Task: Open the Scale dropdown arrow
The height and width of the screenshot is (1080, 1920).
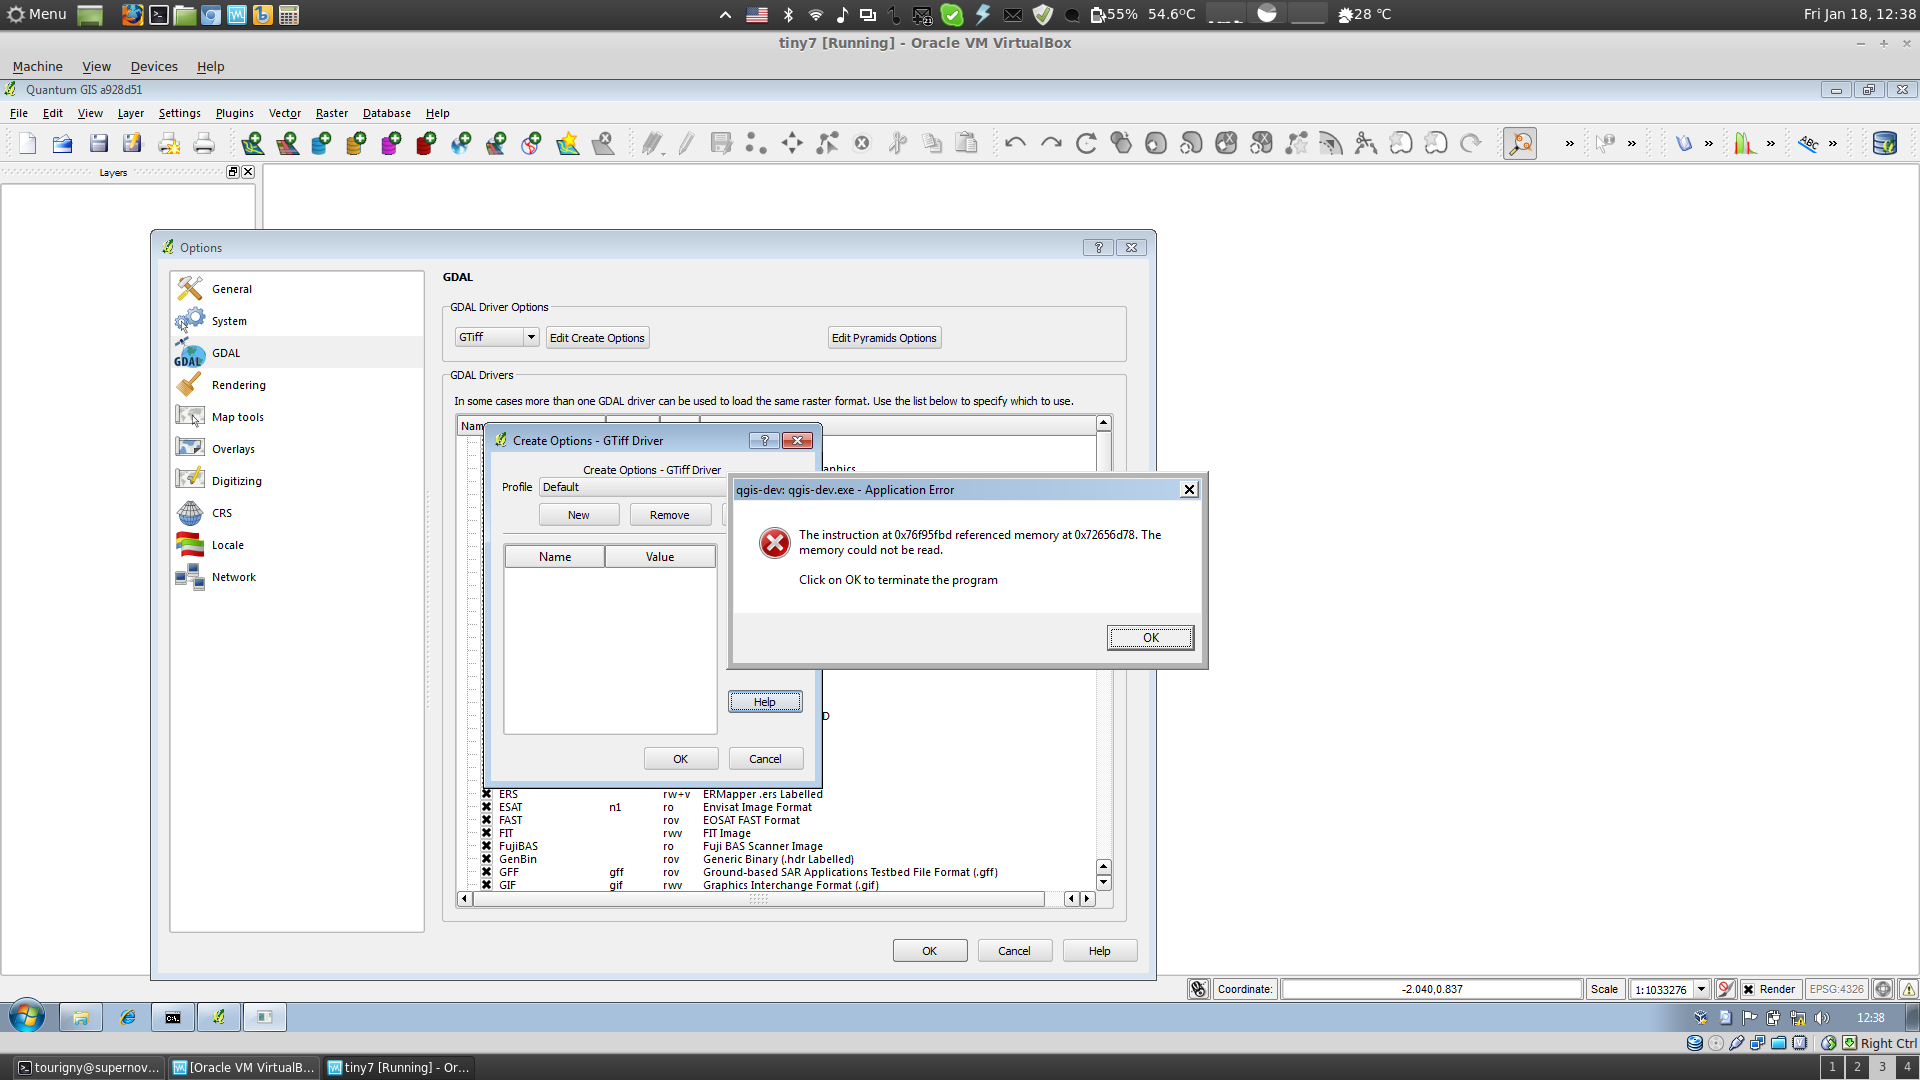Action: click(x=1701, y=989)
